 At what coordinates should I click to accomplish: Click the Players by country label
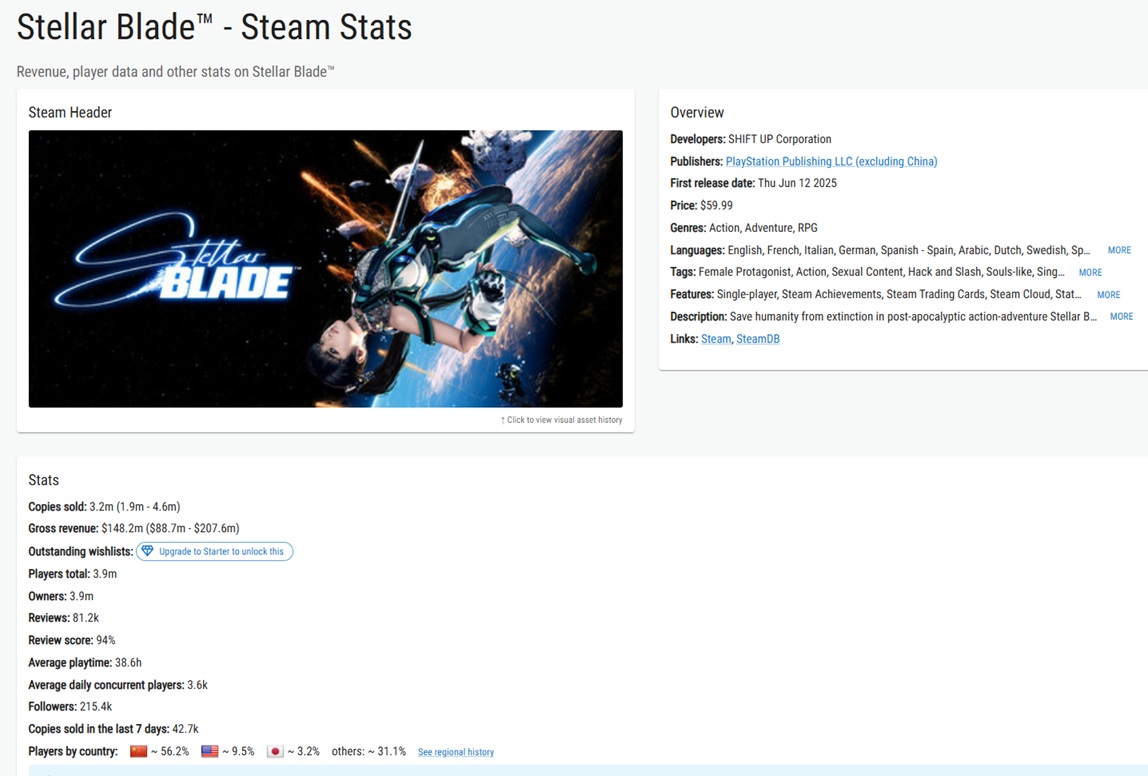tap(72, 751)
